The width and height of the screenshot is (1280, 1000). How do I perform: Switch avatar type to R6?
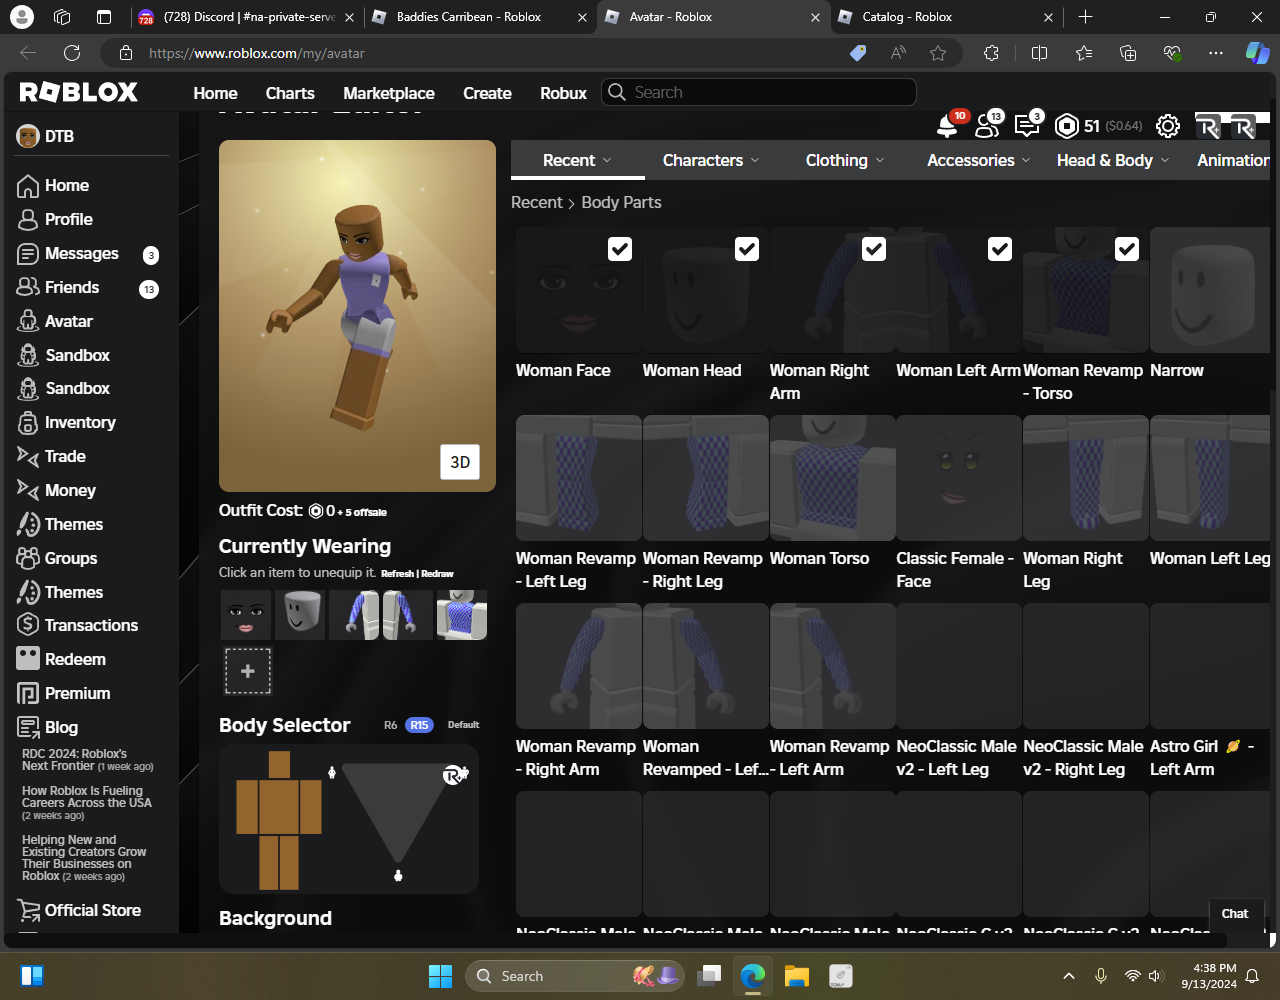[x=391, y=725]
